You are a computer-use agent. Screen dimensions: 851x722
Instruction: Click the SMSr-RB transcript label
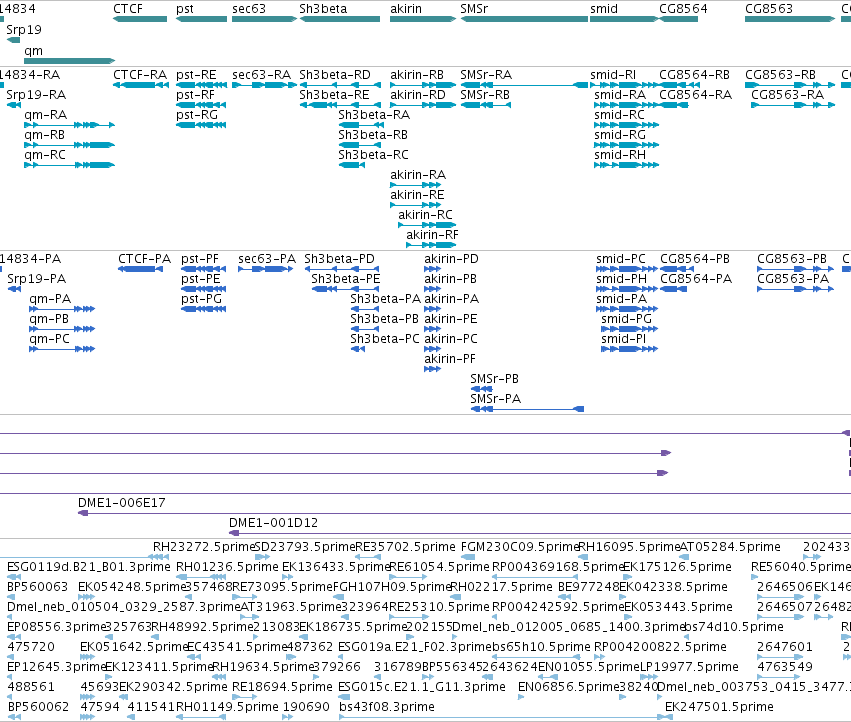(x=485, y=94)
